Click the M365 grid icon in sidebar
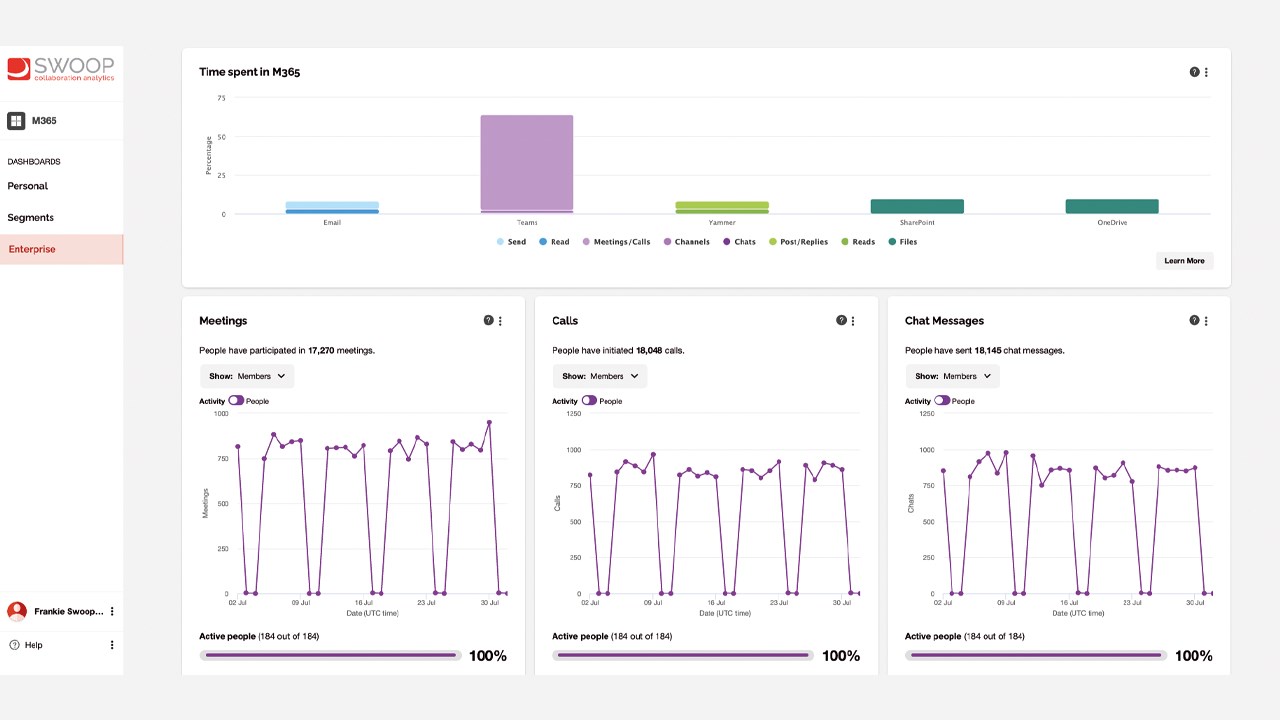1280x720 pixels. click(x=16, y=121)
